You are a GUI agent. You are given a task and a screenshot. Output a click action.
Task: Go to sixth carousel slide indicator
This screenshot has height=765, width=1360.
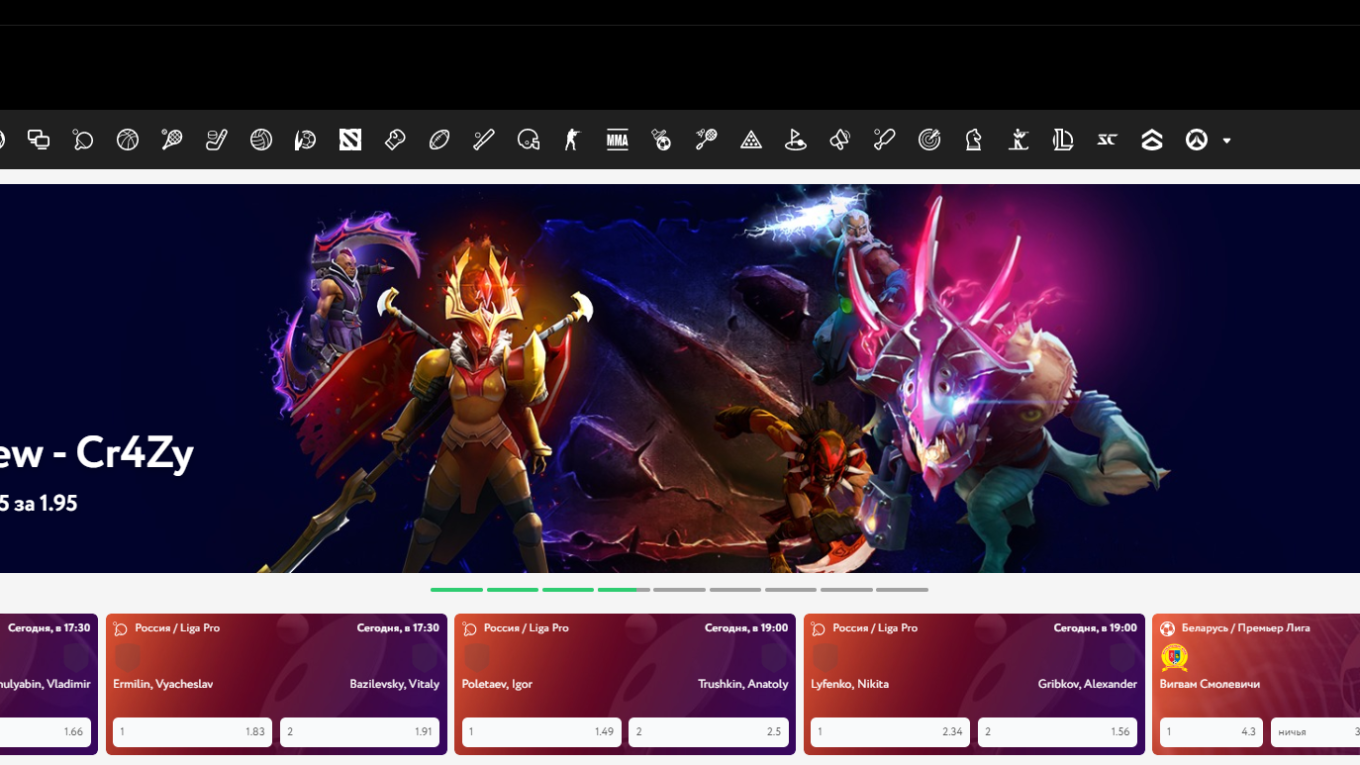pyautogui.click(x=735, y=590)
